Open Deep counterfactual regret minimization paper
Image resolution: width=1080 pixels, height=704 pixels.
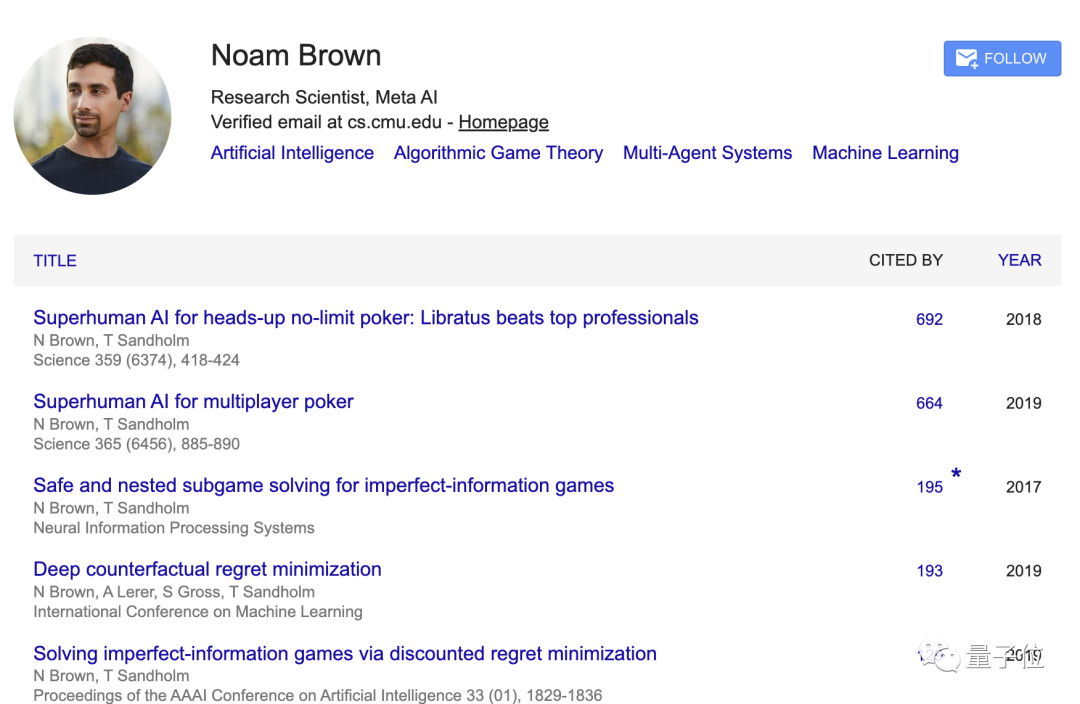(207, 570)
